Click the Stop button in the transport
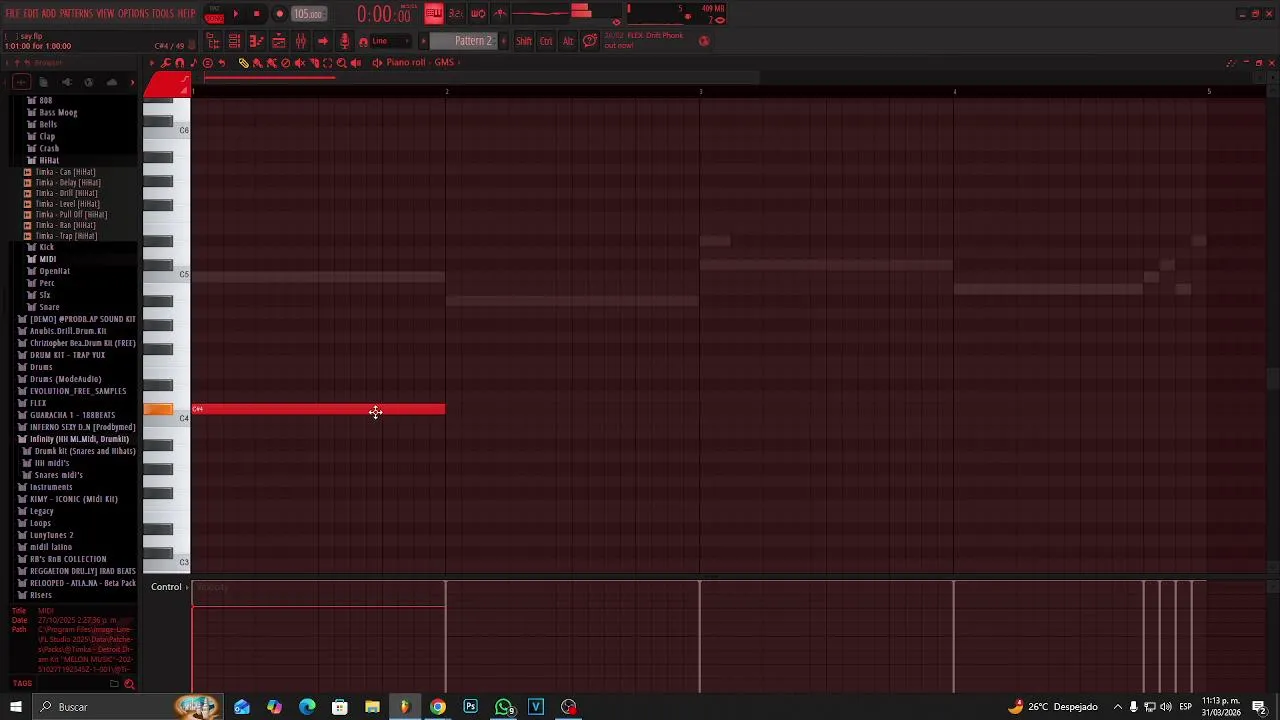Image resolution: width=1280 pixels, height=720 pixels. click(x=256, y=14)
